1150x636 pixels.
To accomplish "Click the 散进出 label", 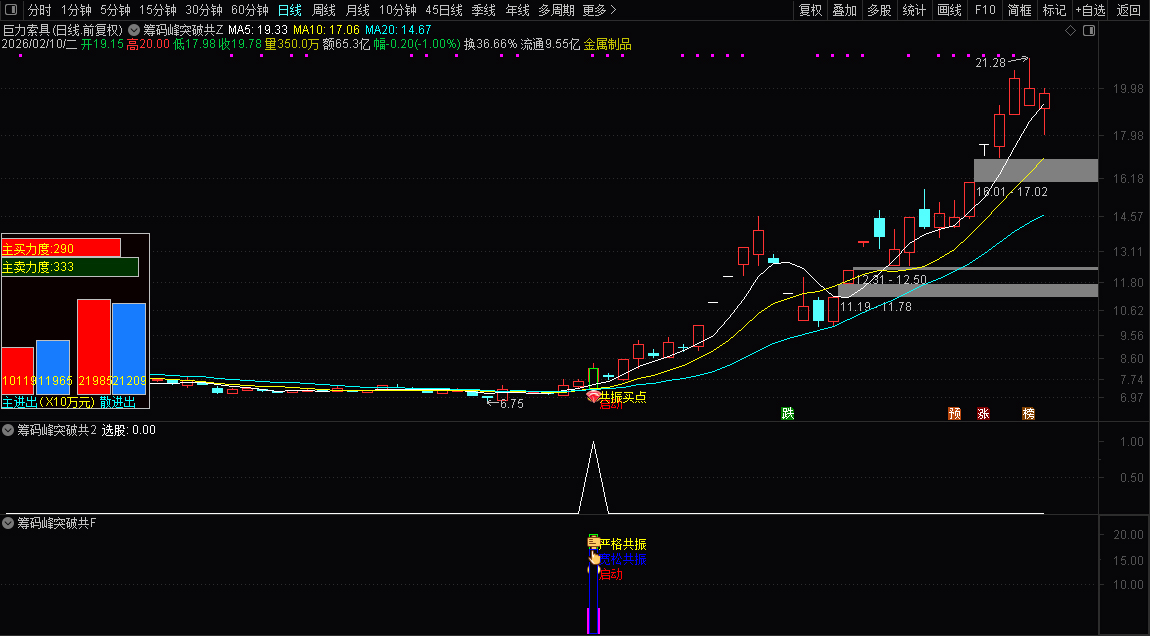I will pyautogui.click(x=118, y=402).
